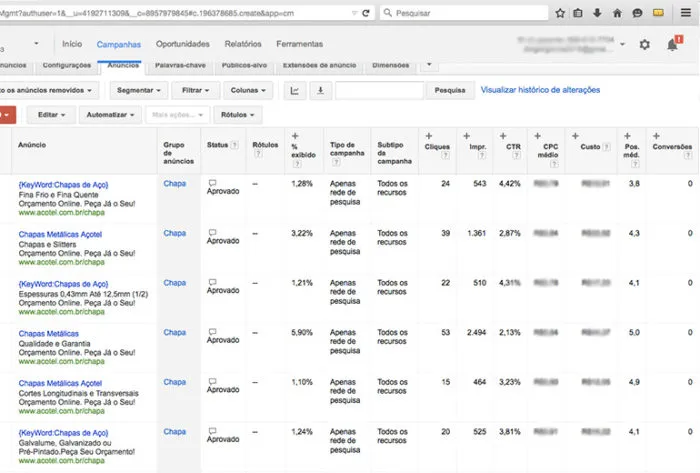
Task: Click the 2.494 impressions value
Action: tap(476, 333)
